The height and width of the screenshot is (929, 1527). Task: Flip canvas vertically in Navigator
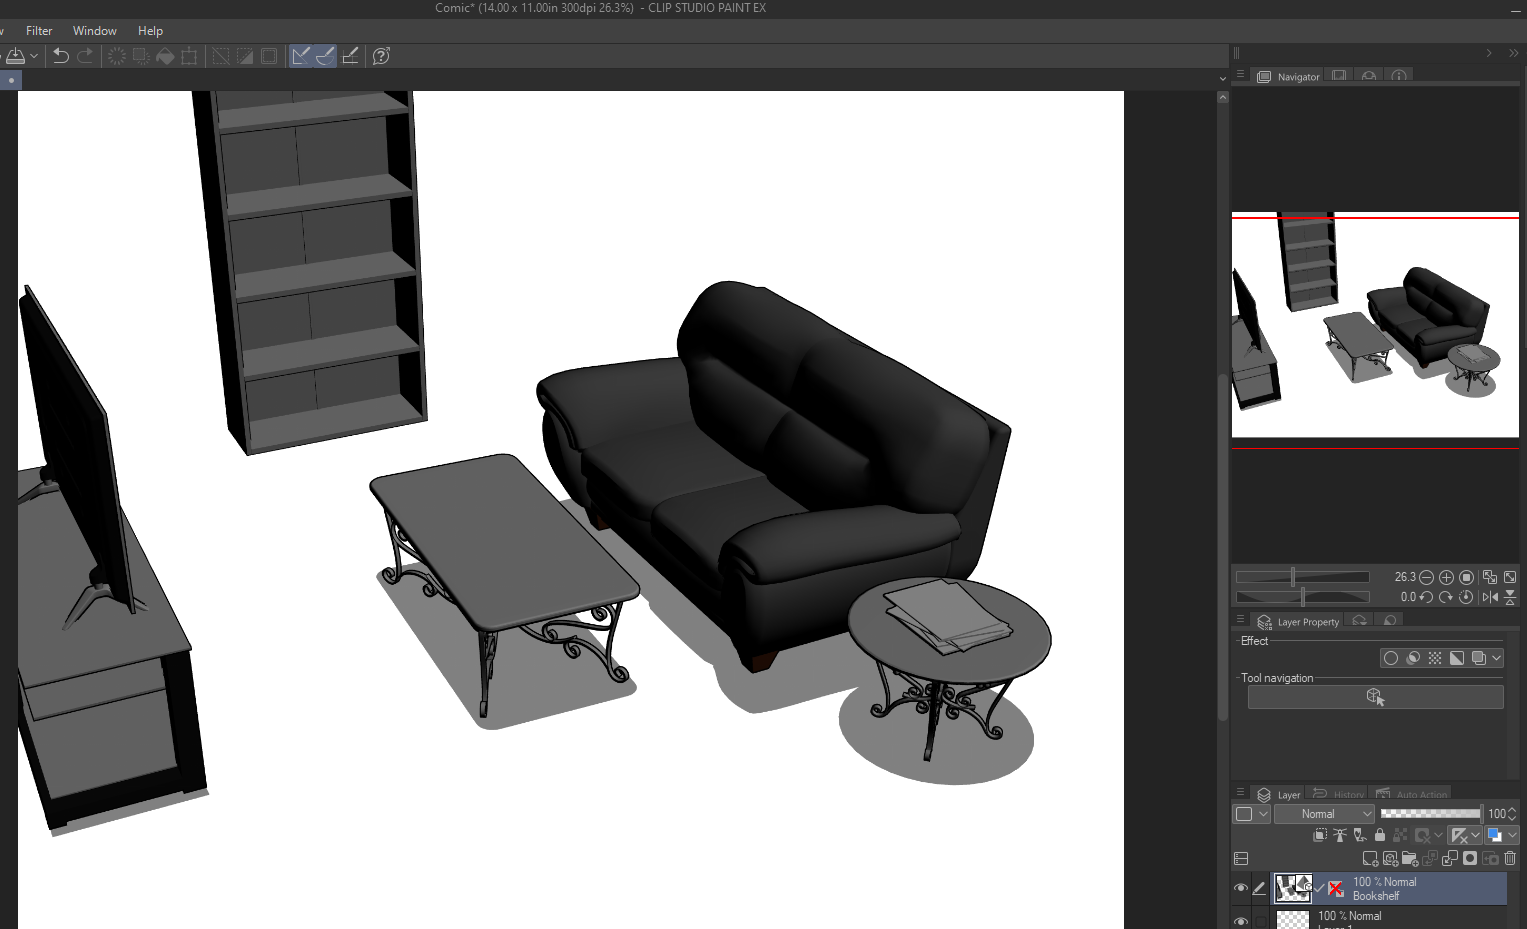click(1510, 597)
